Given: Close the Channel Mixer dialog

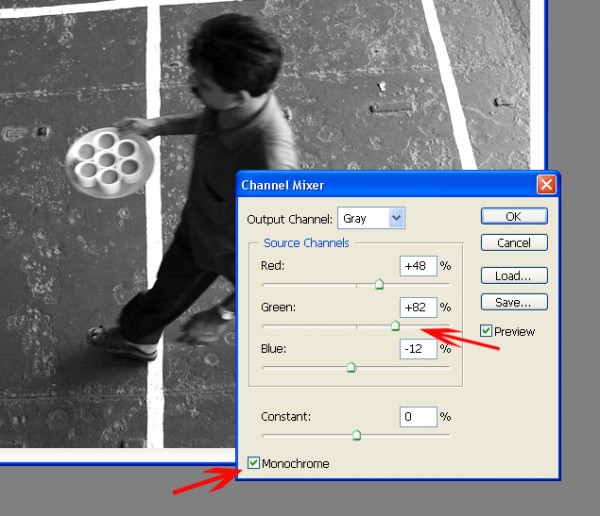Looking at the screenshot, I should (x=546, y=185).
